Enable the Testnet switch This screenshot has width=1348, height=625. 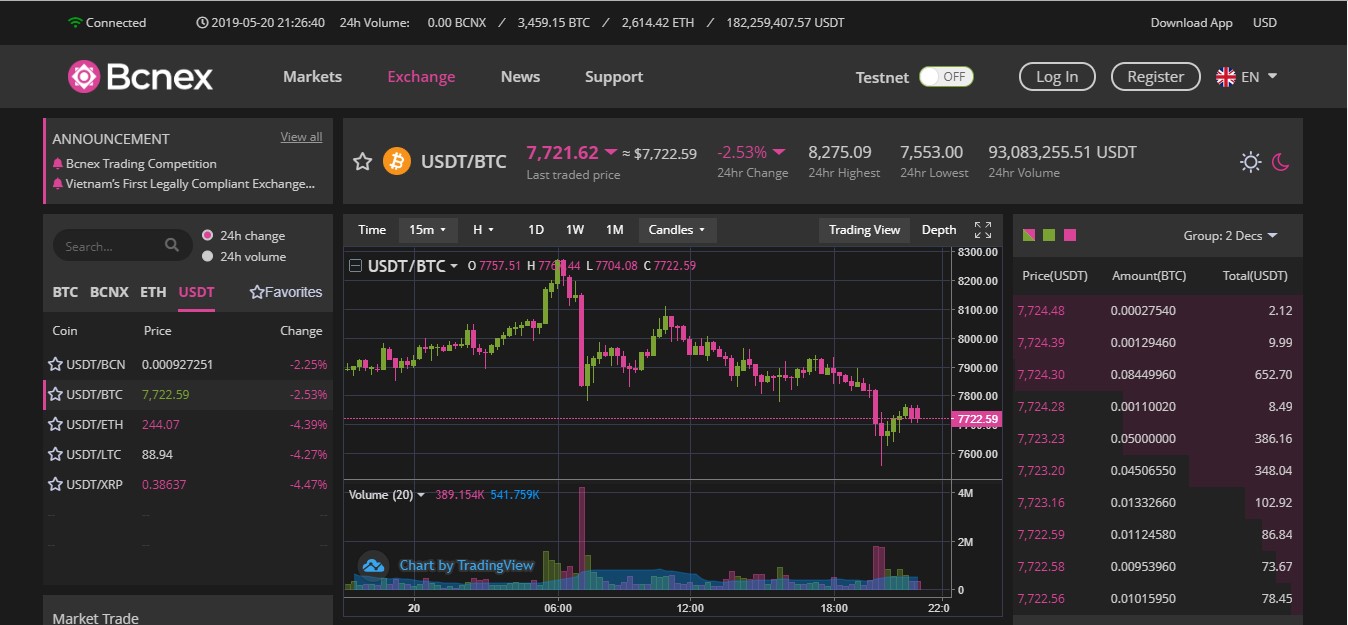click(946, 76)
